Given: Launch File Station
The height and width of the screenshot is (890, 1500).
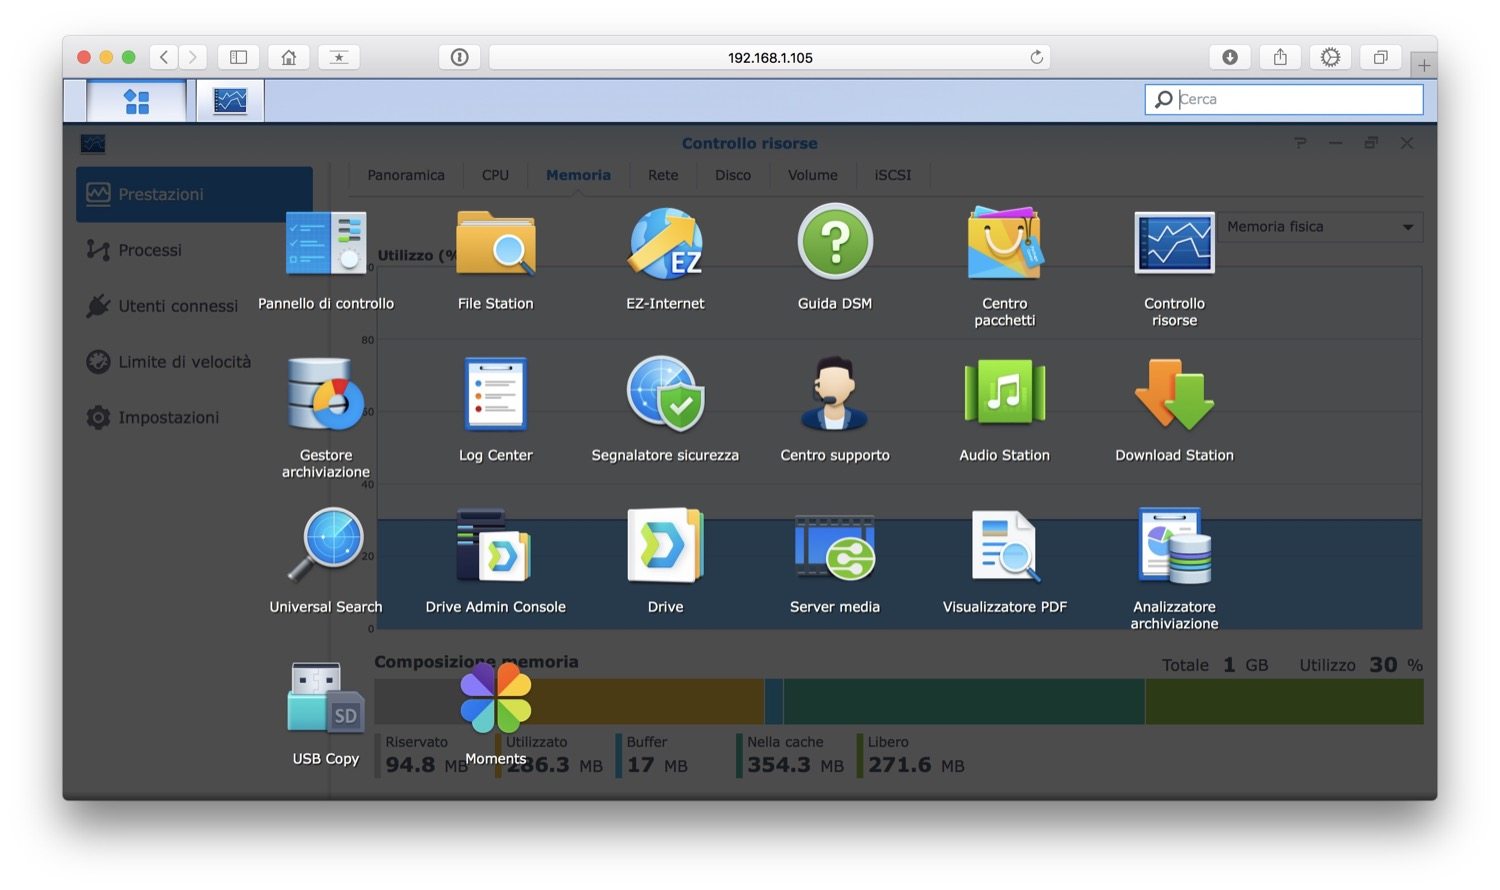Looking at the screenshot, I should [x=496, y=243].
